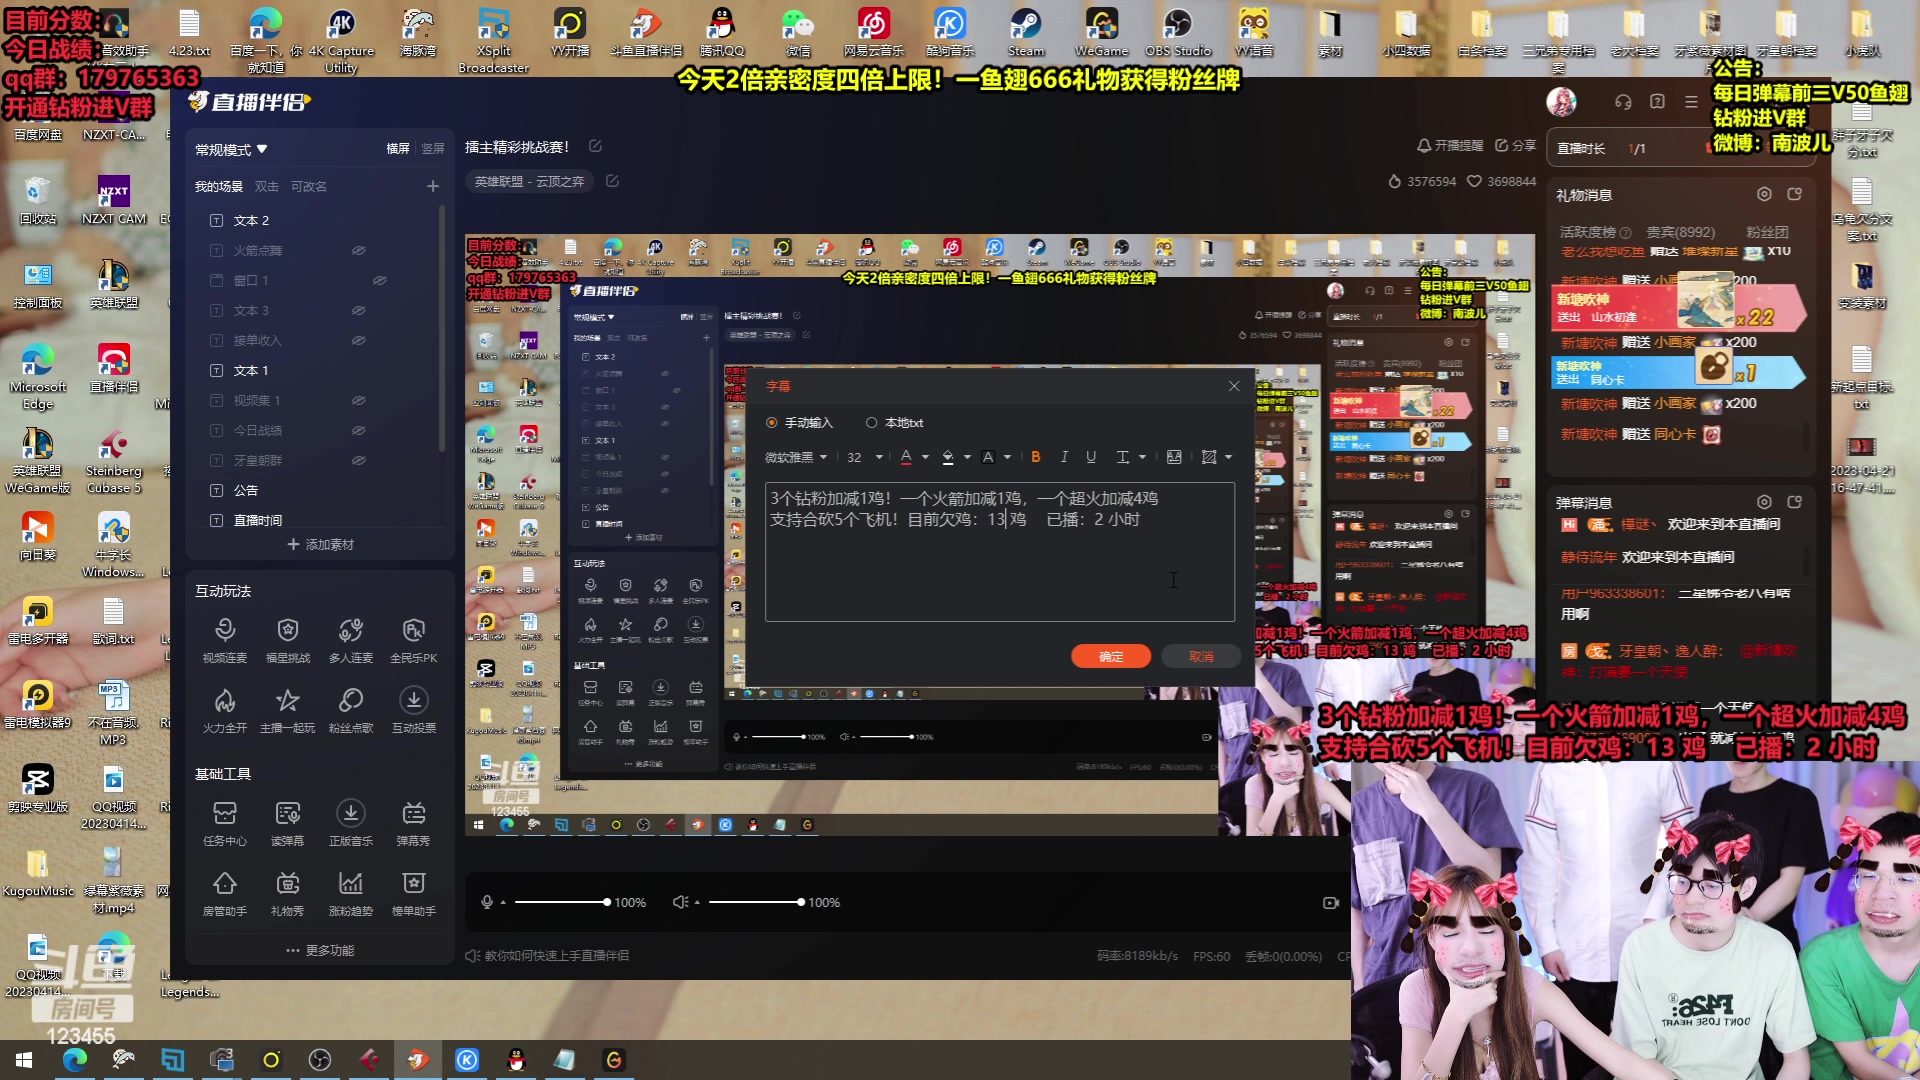1920x1080 pixels.
Task: Open the 礼物消息 panel settings
Action: tap(1764, 194)
